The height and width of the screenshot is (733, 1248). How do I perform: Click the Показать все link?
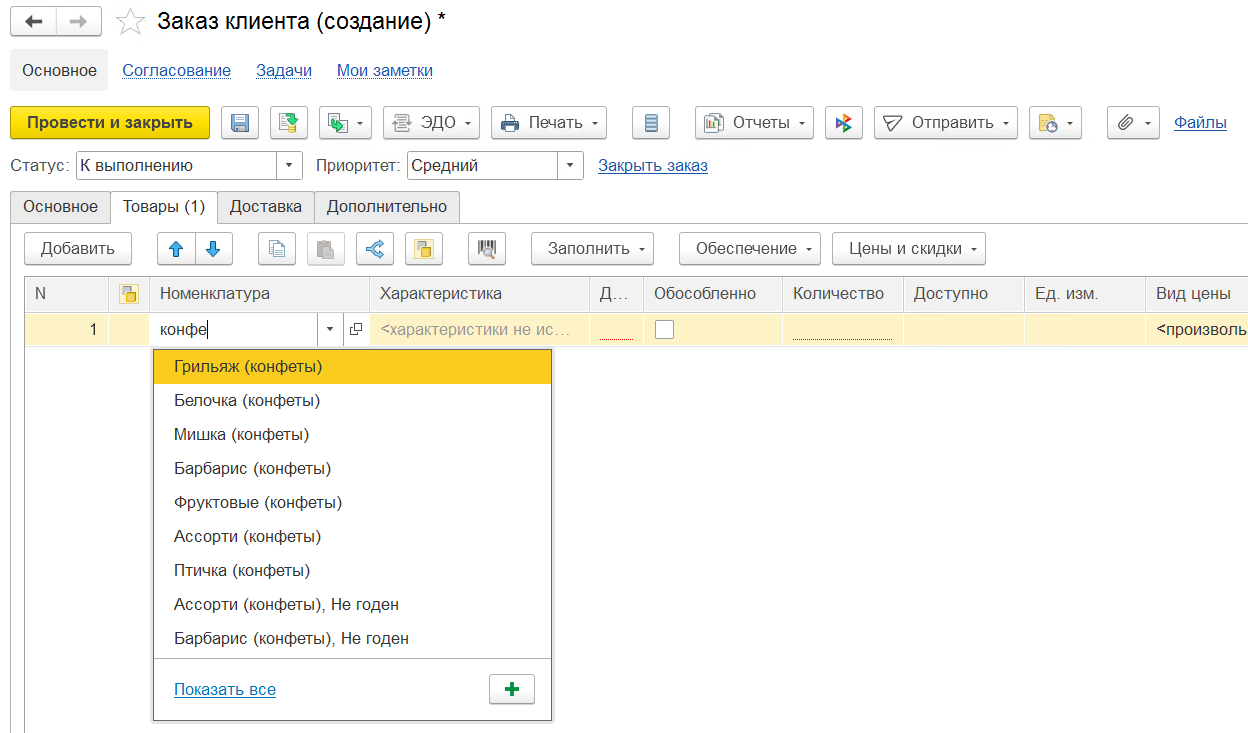pyautogui.click(x=225, y=690)
